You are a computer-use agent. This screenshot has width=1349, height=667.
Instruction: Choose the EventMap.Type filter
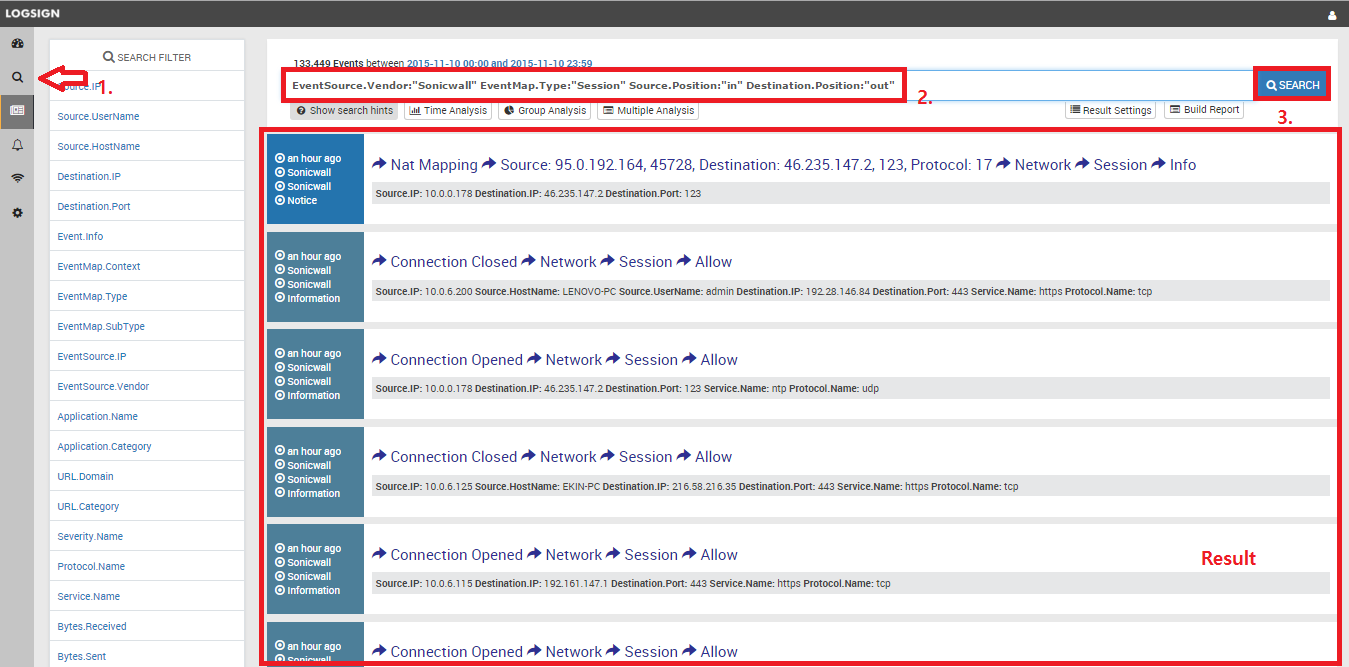point(92,296)
